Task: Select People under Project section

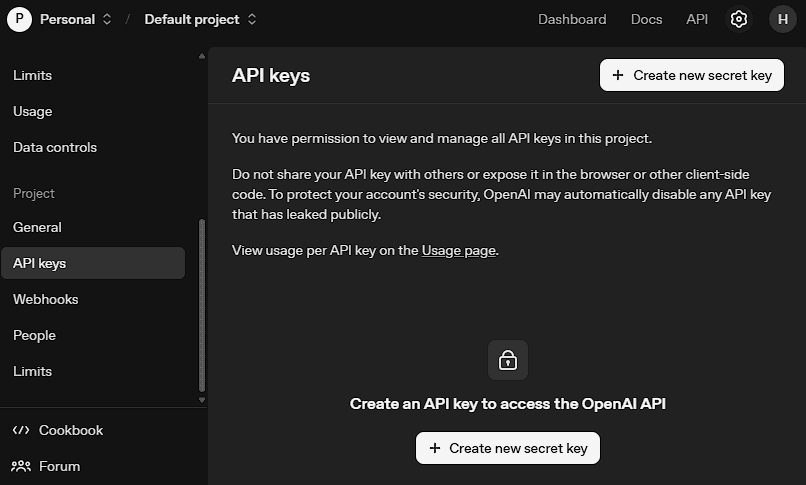Action: (x=35, y=335)
